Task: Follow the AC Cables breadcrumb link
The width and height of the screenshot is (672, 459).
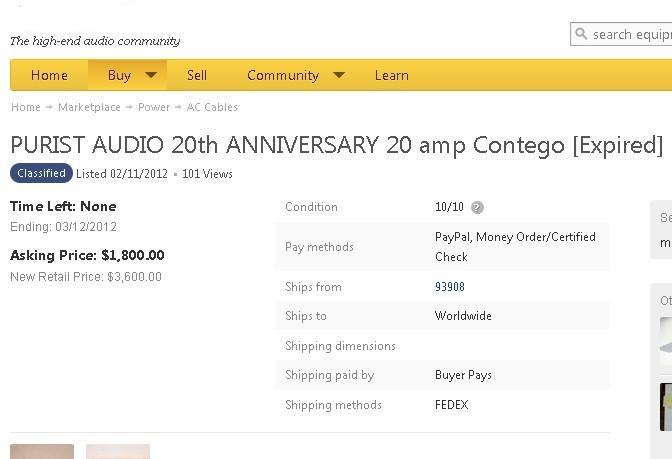Action: coord(212,107)
